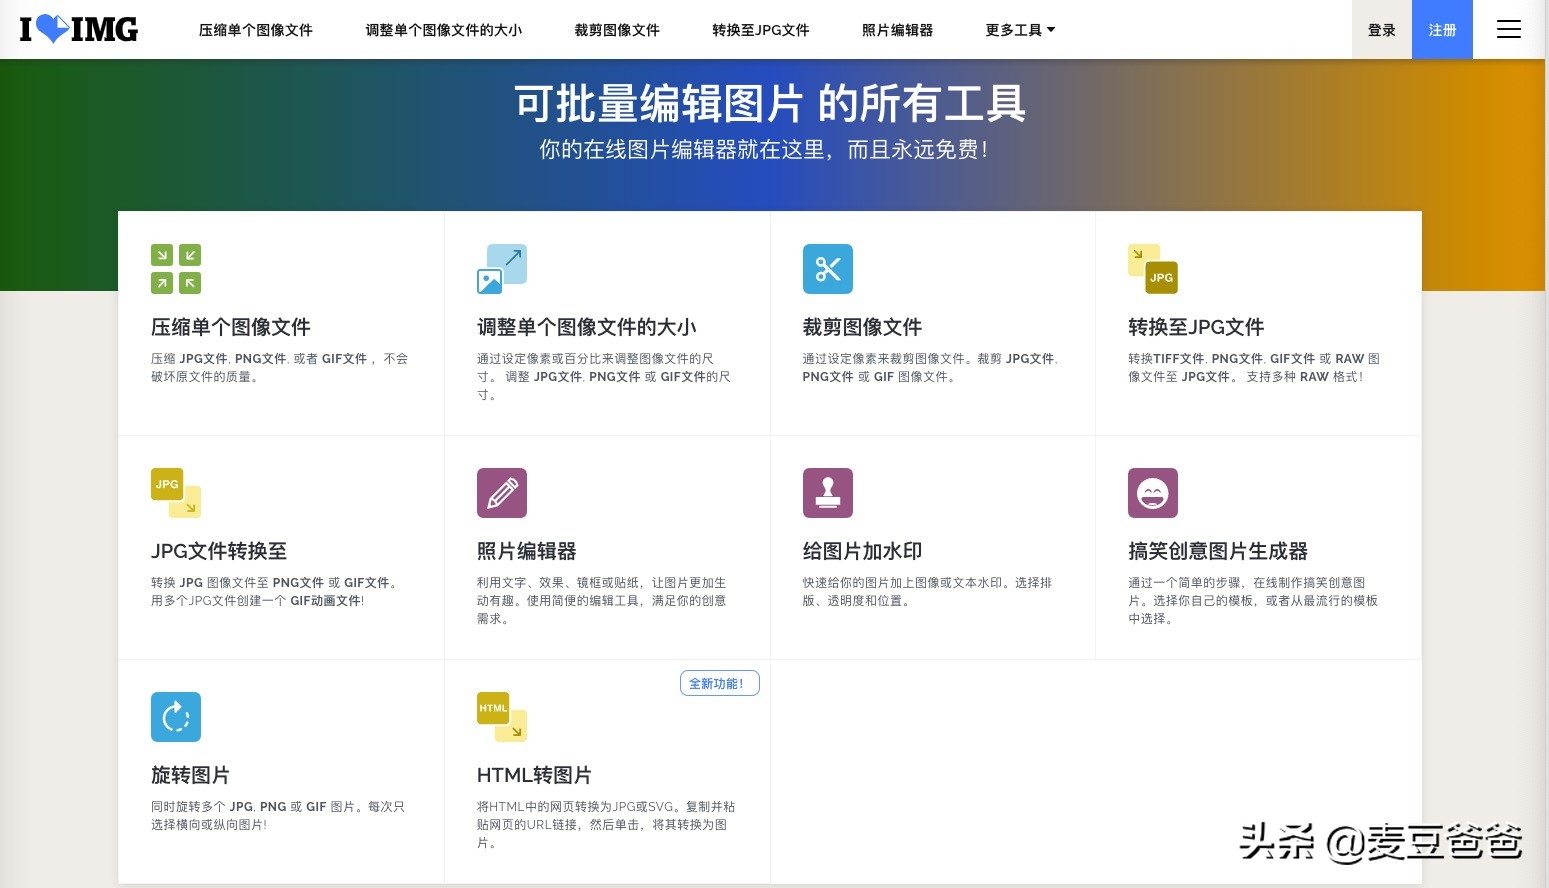
Task: Click the watermark stamp icon
Action: pos(827,492)
